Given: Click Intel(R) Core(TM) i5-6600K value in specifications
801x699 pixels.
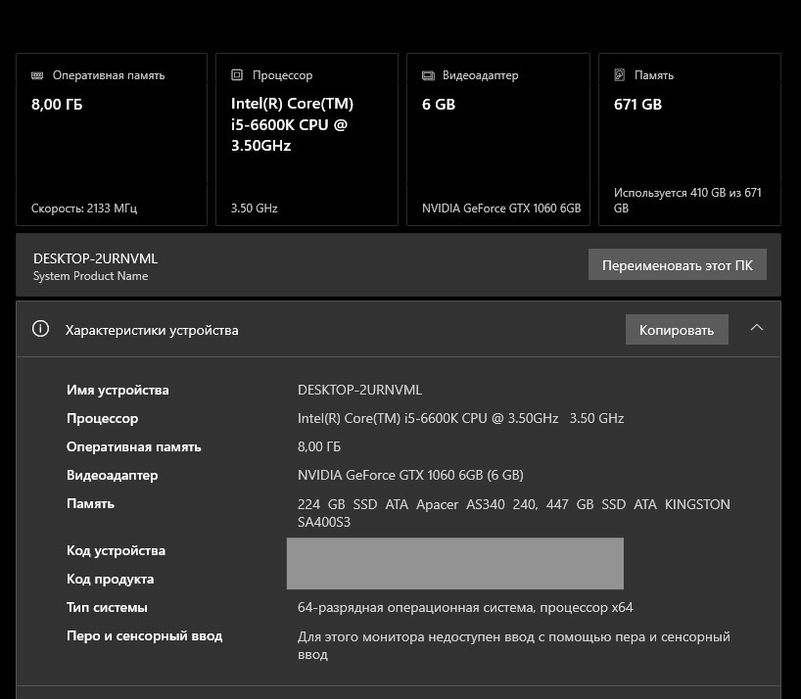Looking at the screenshot, I should pyautogui.click(x=461, y=418).
